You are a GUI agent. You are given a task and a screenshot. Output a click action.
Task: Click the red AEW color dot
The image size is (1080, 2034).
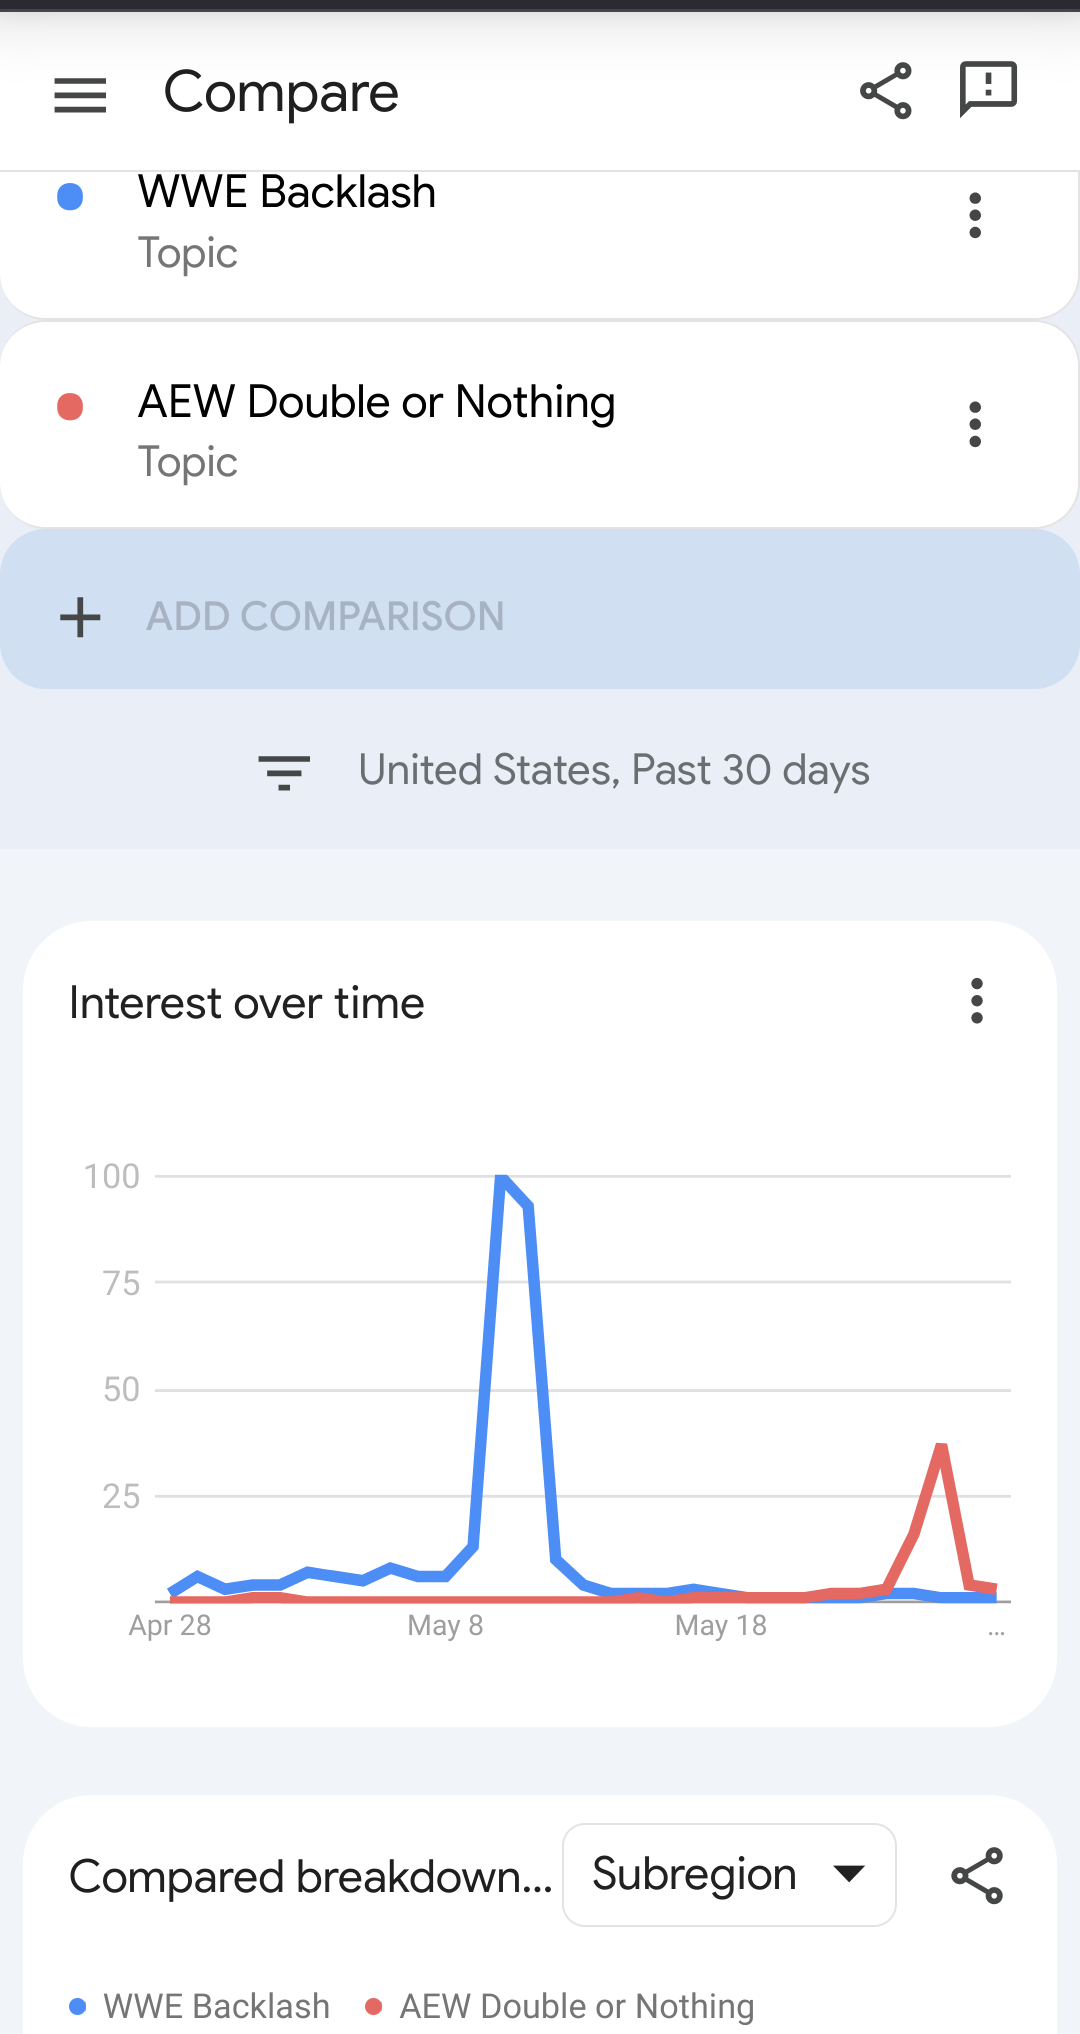(x=70, y=407)
